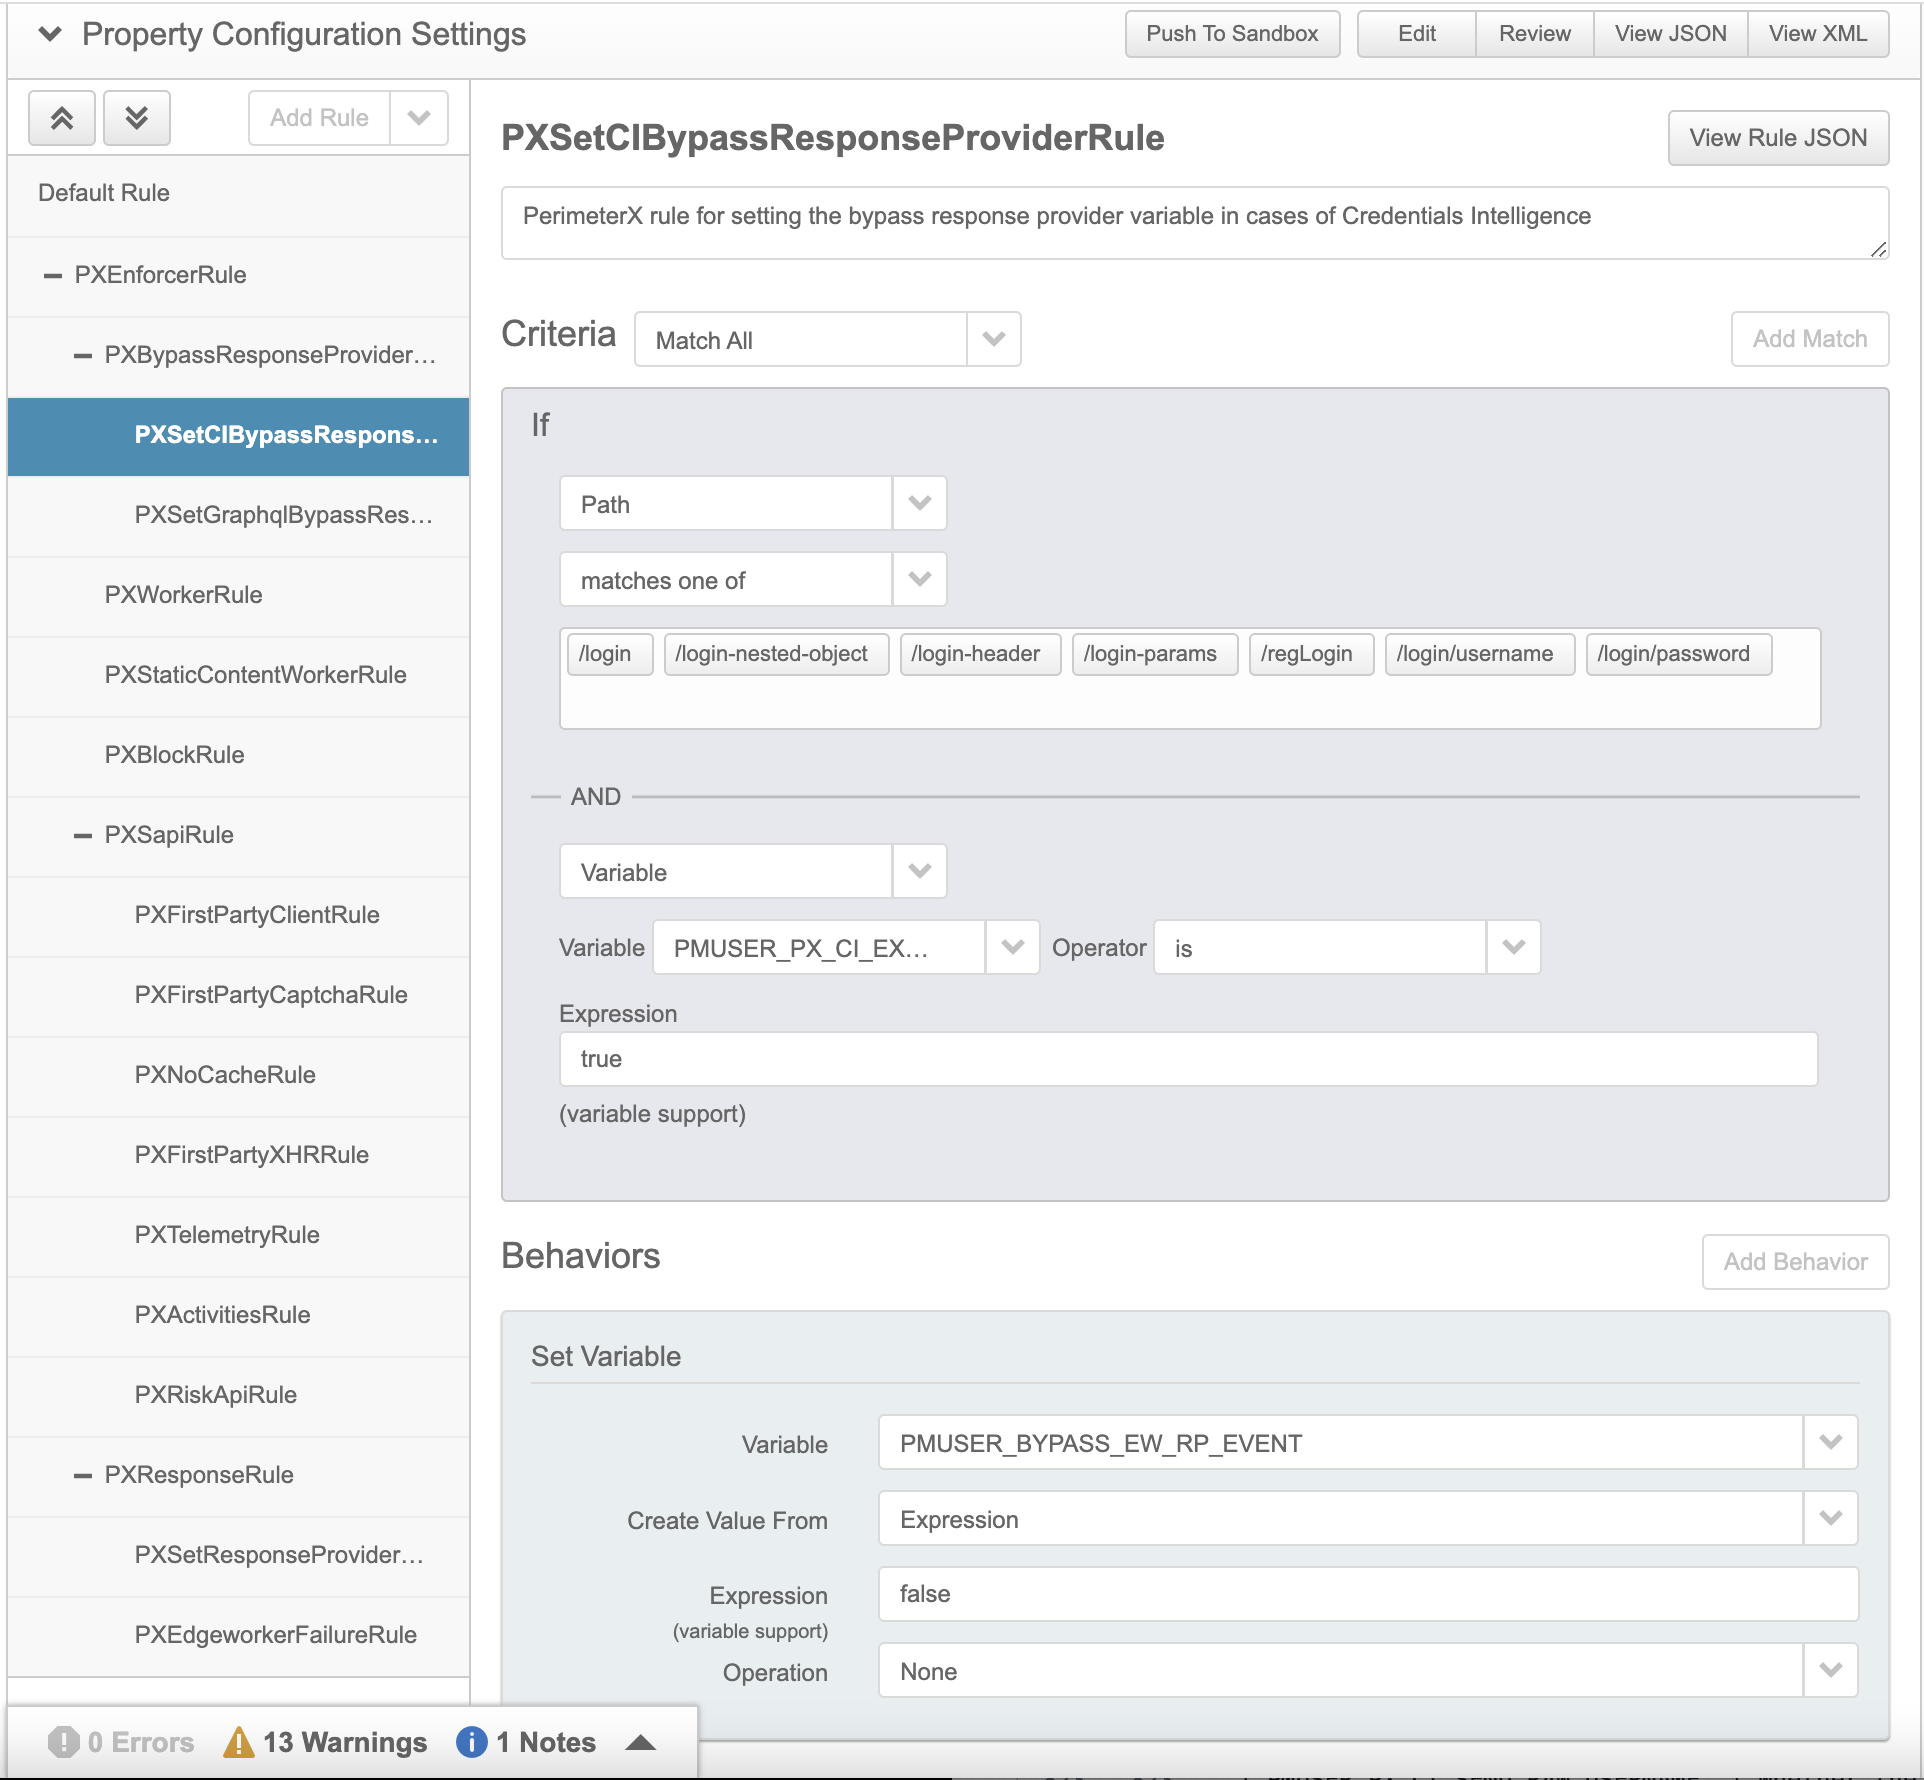Collapse the PXEnforcerRule tree node

click(x=53, y=275)
